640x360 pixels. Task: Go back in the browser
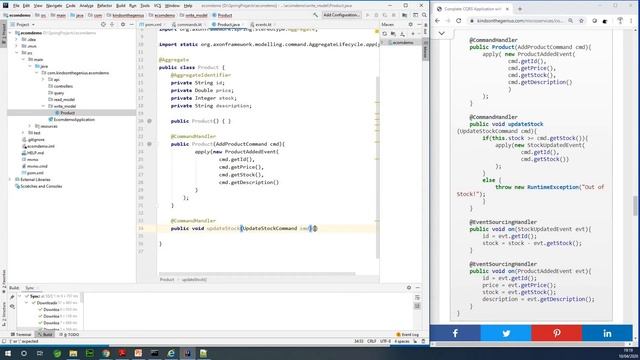click(438, 21)
